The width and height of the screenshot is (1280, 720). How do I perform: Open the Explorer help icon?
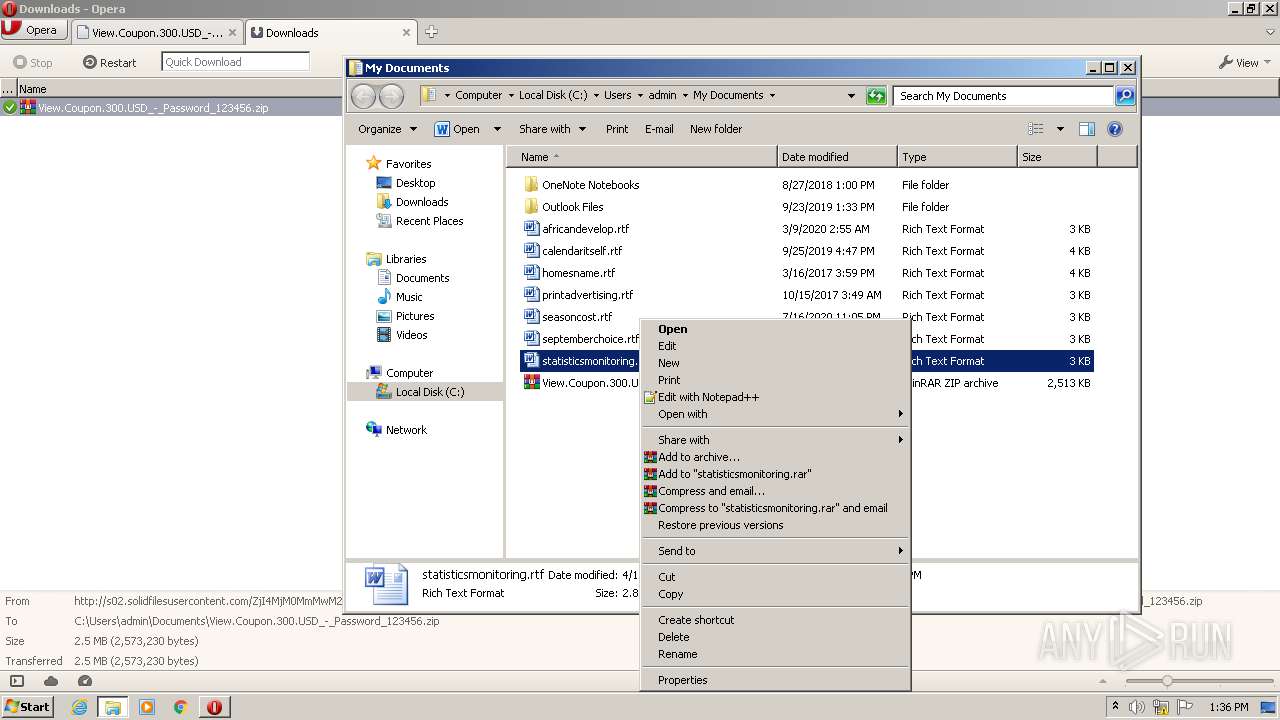click(x=1115, y=129)
